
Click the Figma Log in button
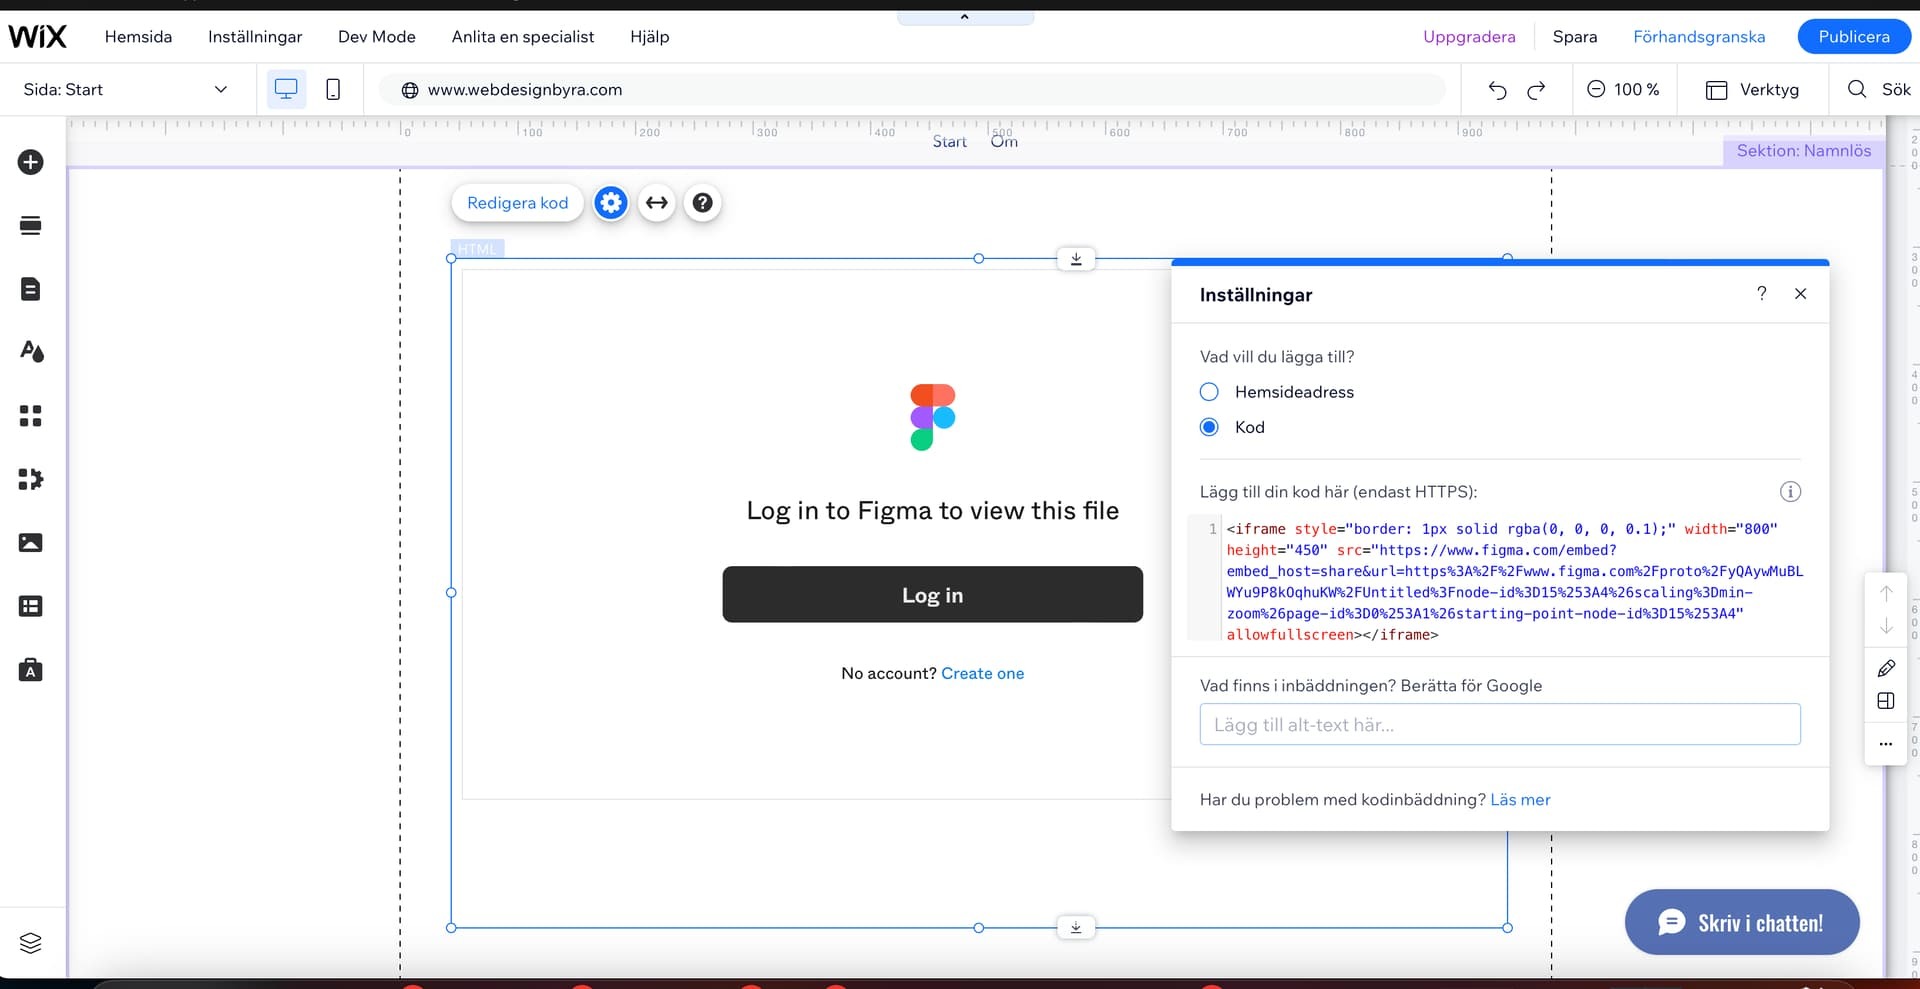(x=932, y=595)
